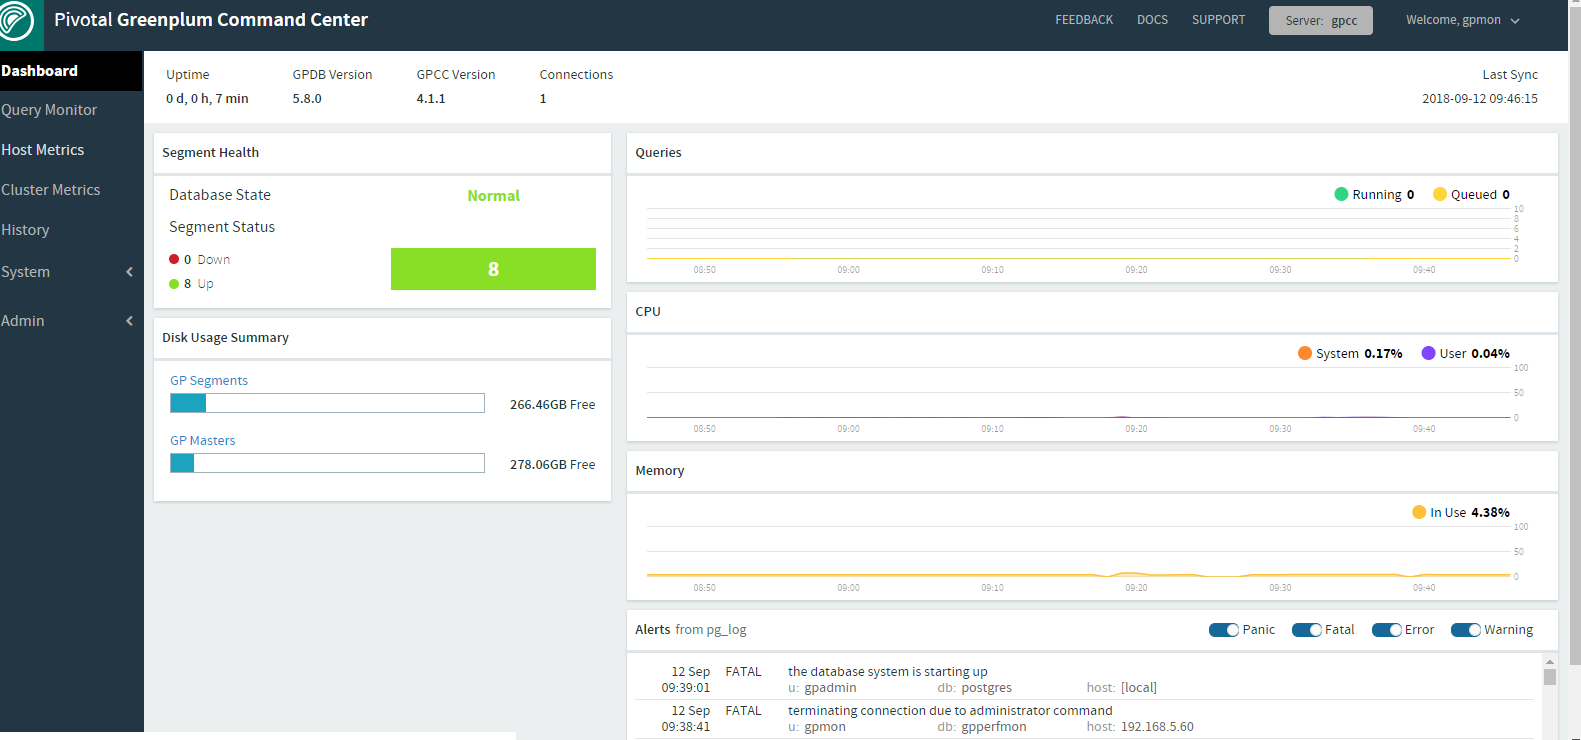Viewport: 1581px width, 740px height.
Task: Open the GP Masters disk link
Action: [x=203, y=441]
